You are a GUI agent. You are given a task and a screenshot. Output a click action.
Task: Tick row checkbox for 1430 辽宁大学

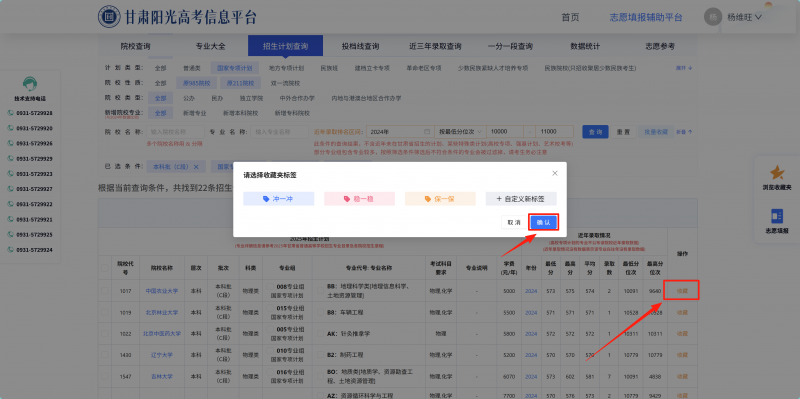coord(105,354)
